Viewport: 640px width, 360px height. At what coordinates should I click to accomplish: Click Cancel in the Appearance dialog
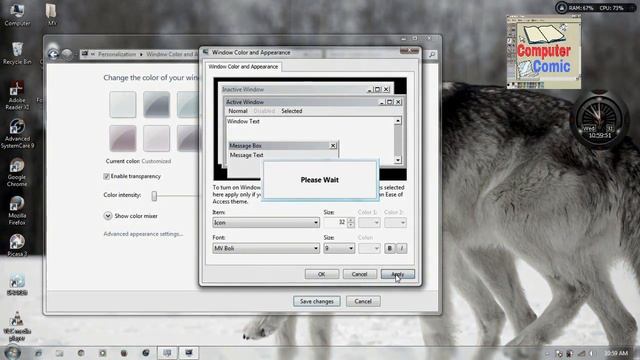coord(360,274)
